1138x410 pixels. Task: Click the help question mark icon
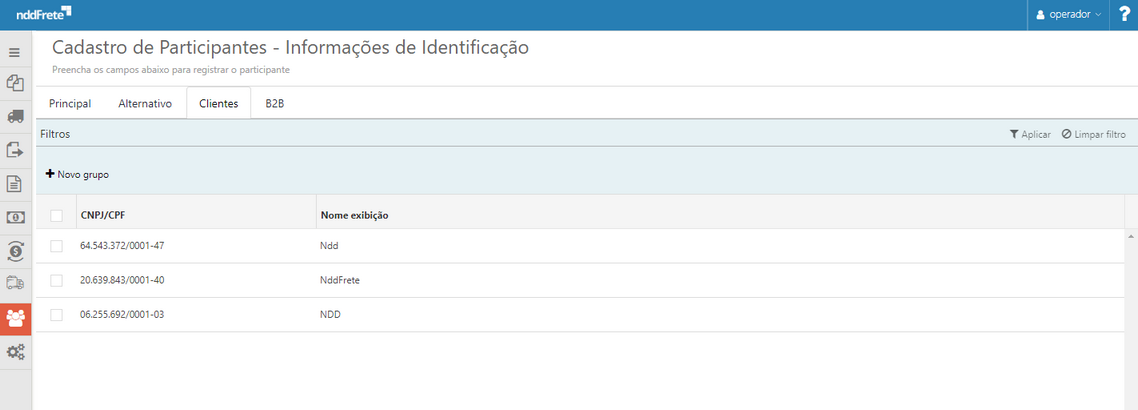click(1124, 15)
